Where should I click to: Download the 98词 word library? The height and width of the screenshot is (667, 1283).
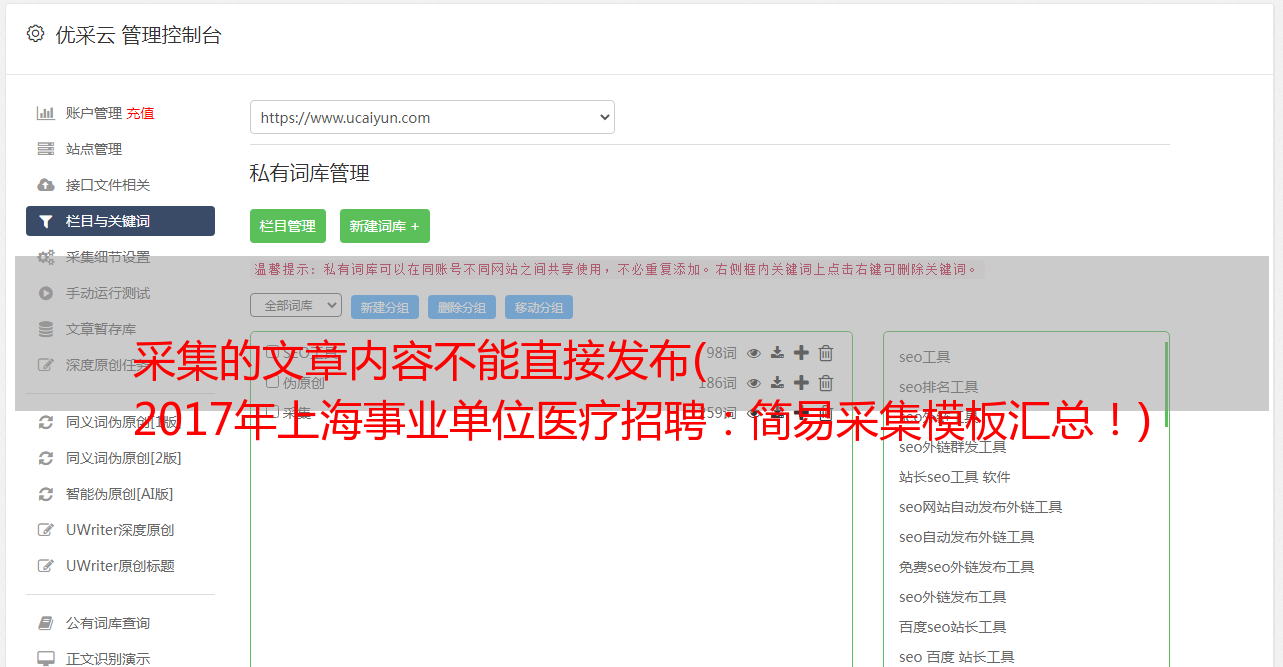click(777, 352)
